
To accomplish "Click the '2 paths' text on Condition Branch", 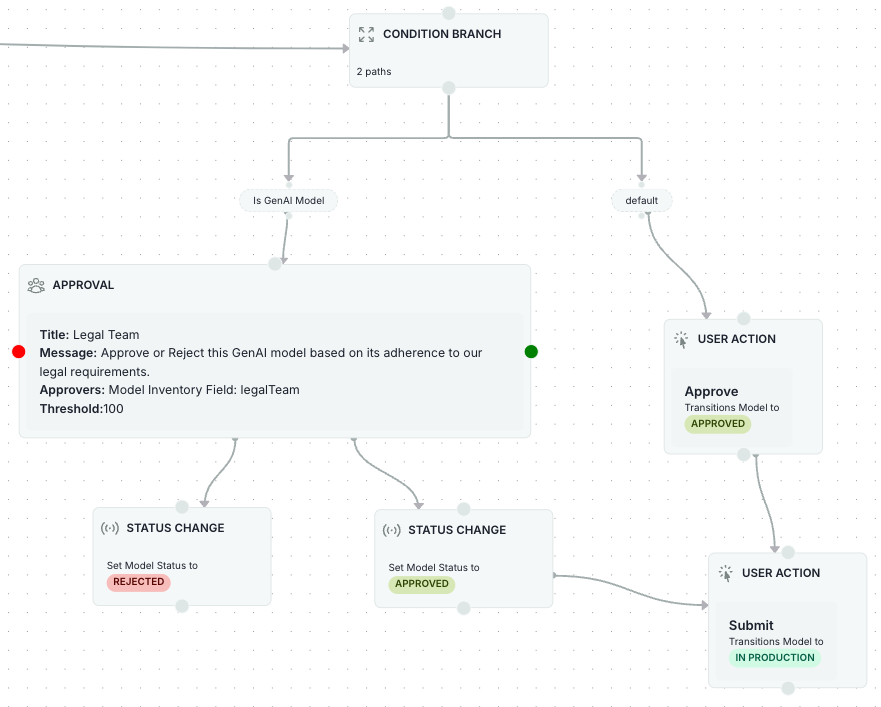I will tap(373, 71).
